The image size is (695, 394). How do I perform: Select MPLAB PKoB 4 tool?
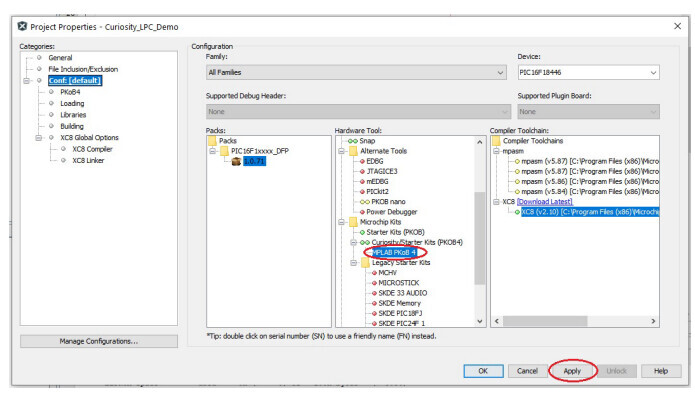[x=394, y=253]
